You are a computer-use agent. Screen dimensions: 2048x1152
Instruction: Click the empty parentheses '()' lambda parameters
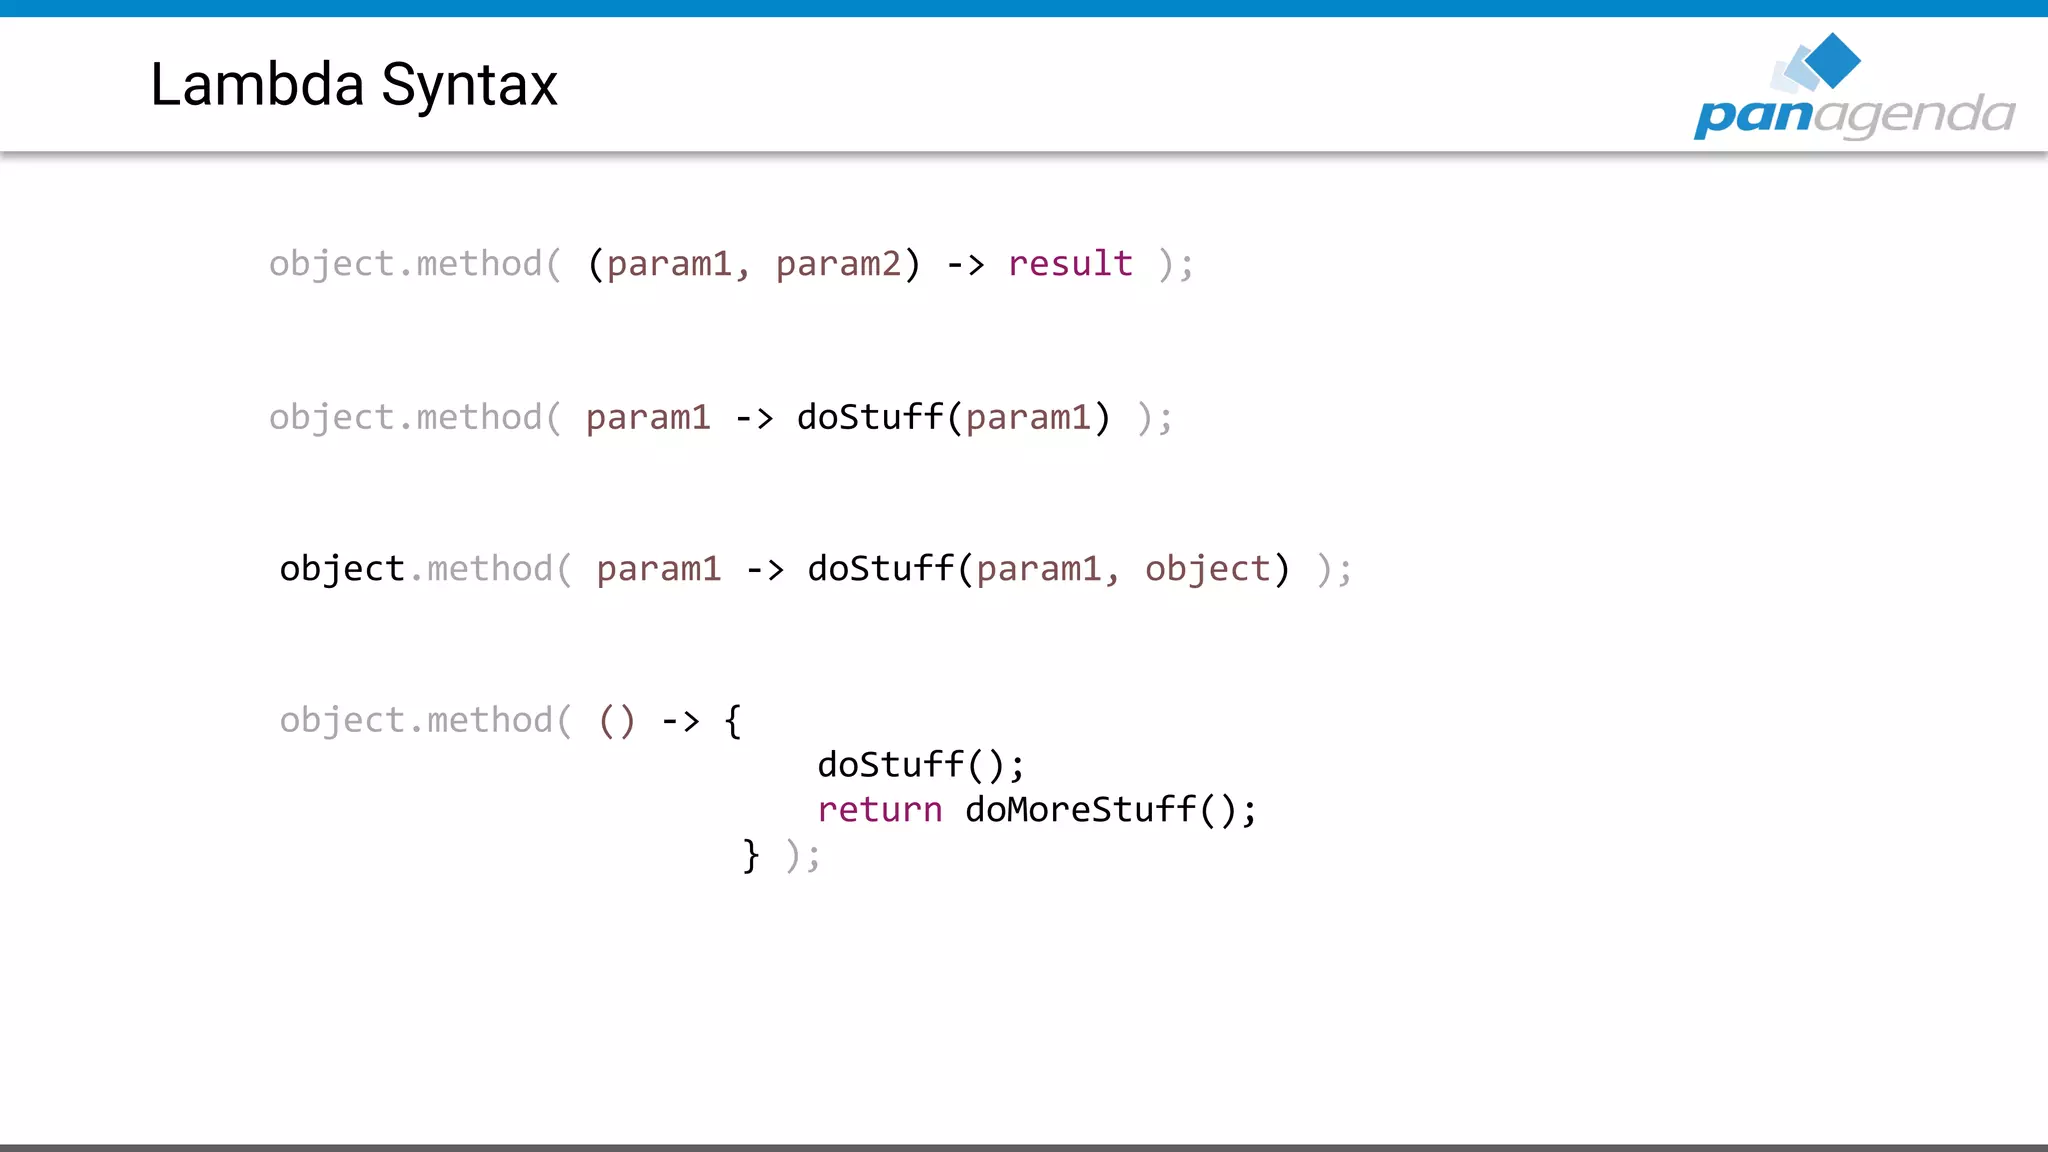[x=616, y=721]
